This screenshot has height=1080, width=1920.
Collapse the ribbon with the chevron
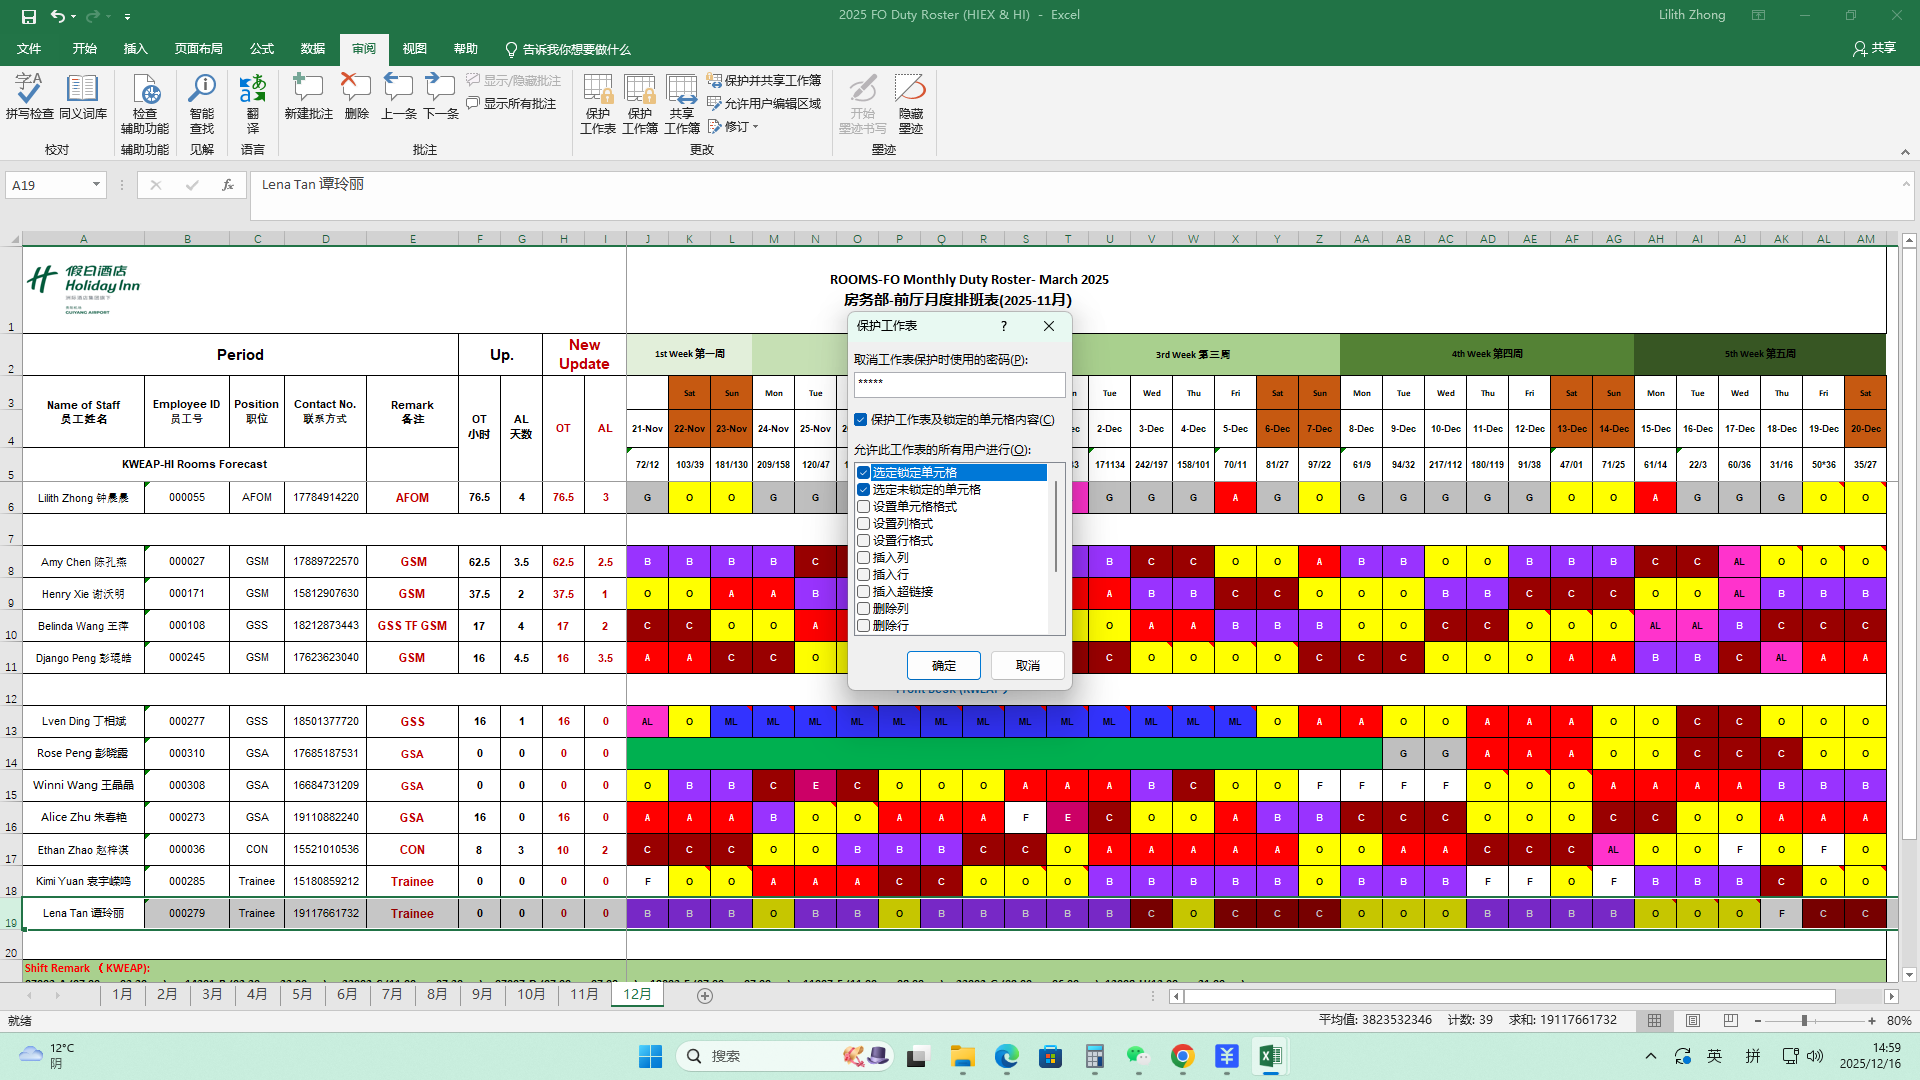click(1905, 152)
